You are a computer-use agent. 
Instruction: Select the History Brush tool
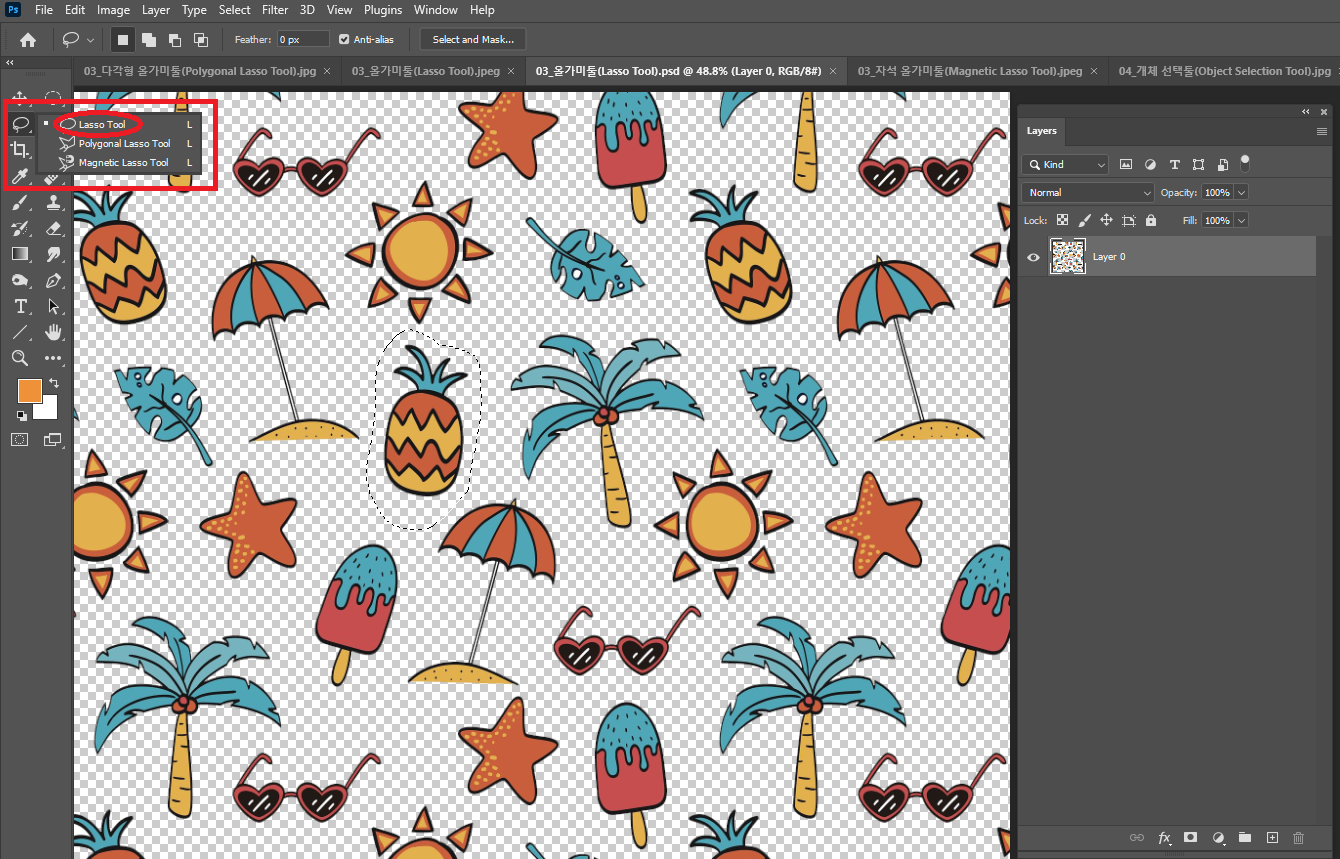pyautogui.click(x=20, y=228)
